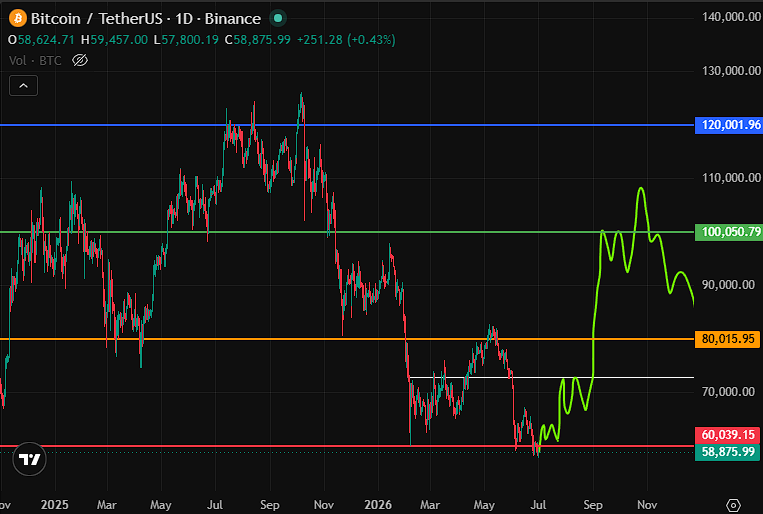Viewport: 763px width, 514px height.
Task: Toggle volume indicator visibility eye icon
Action: (x=80, y=60)
